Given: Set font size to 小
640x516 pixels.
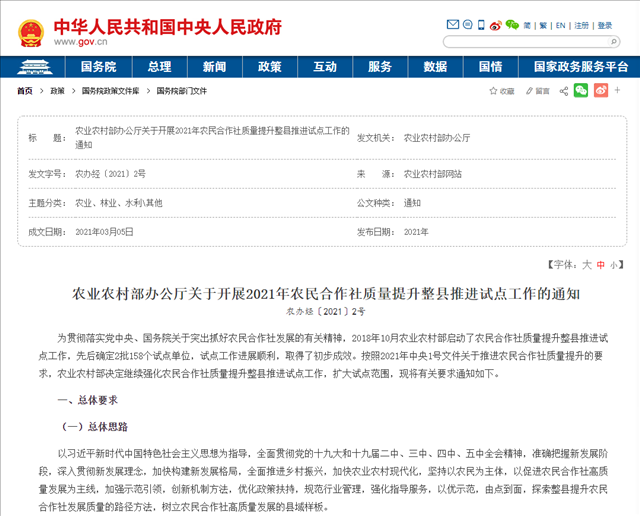Looking at the screenshot, I should [x=613, y=265].
